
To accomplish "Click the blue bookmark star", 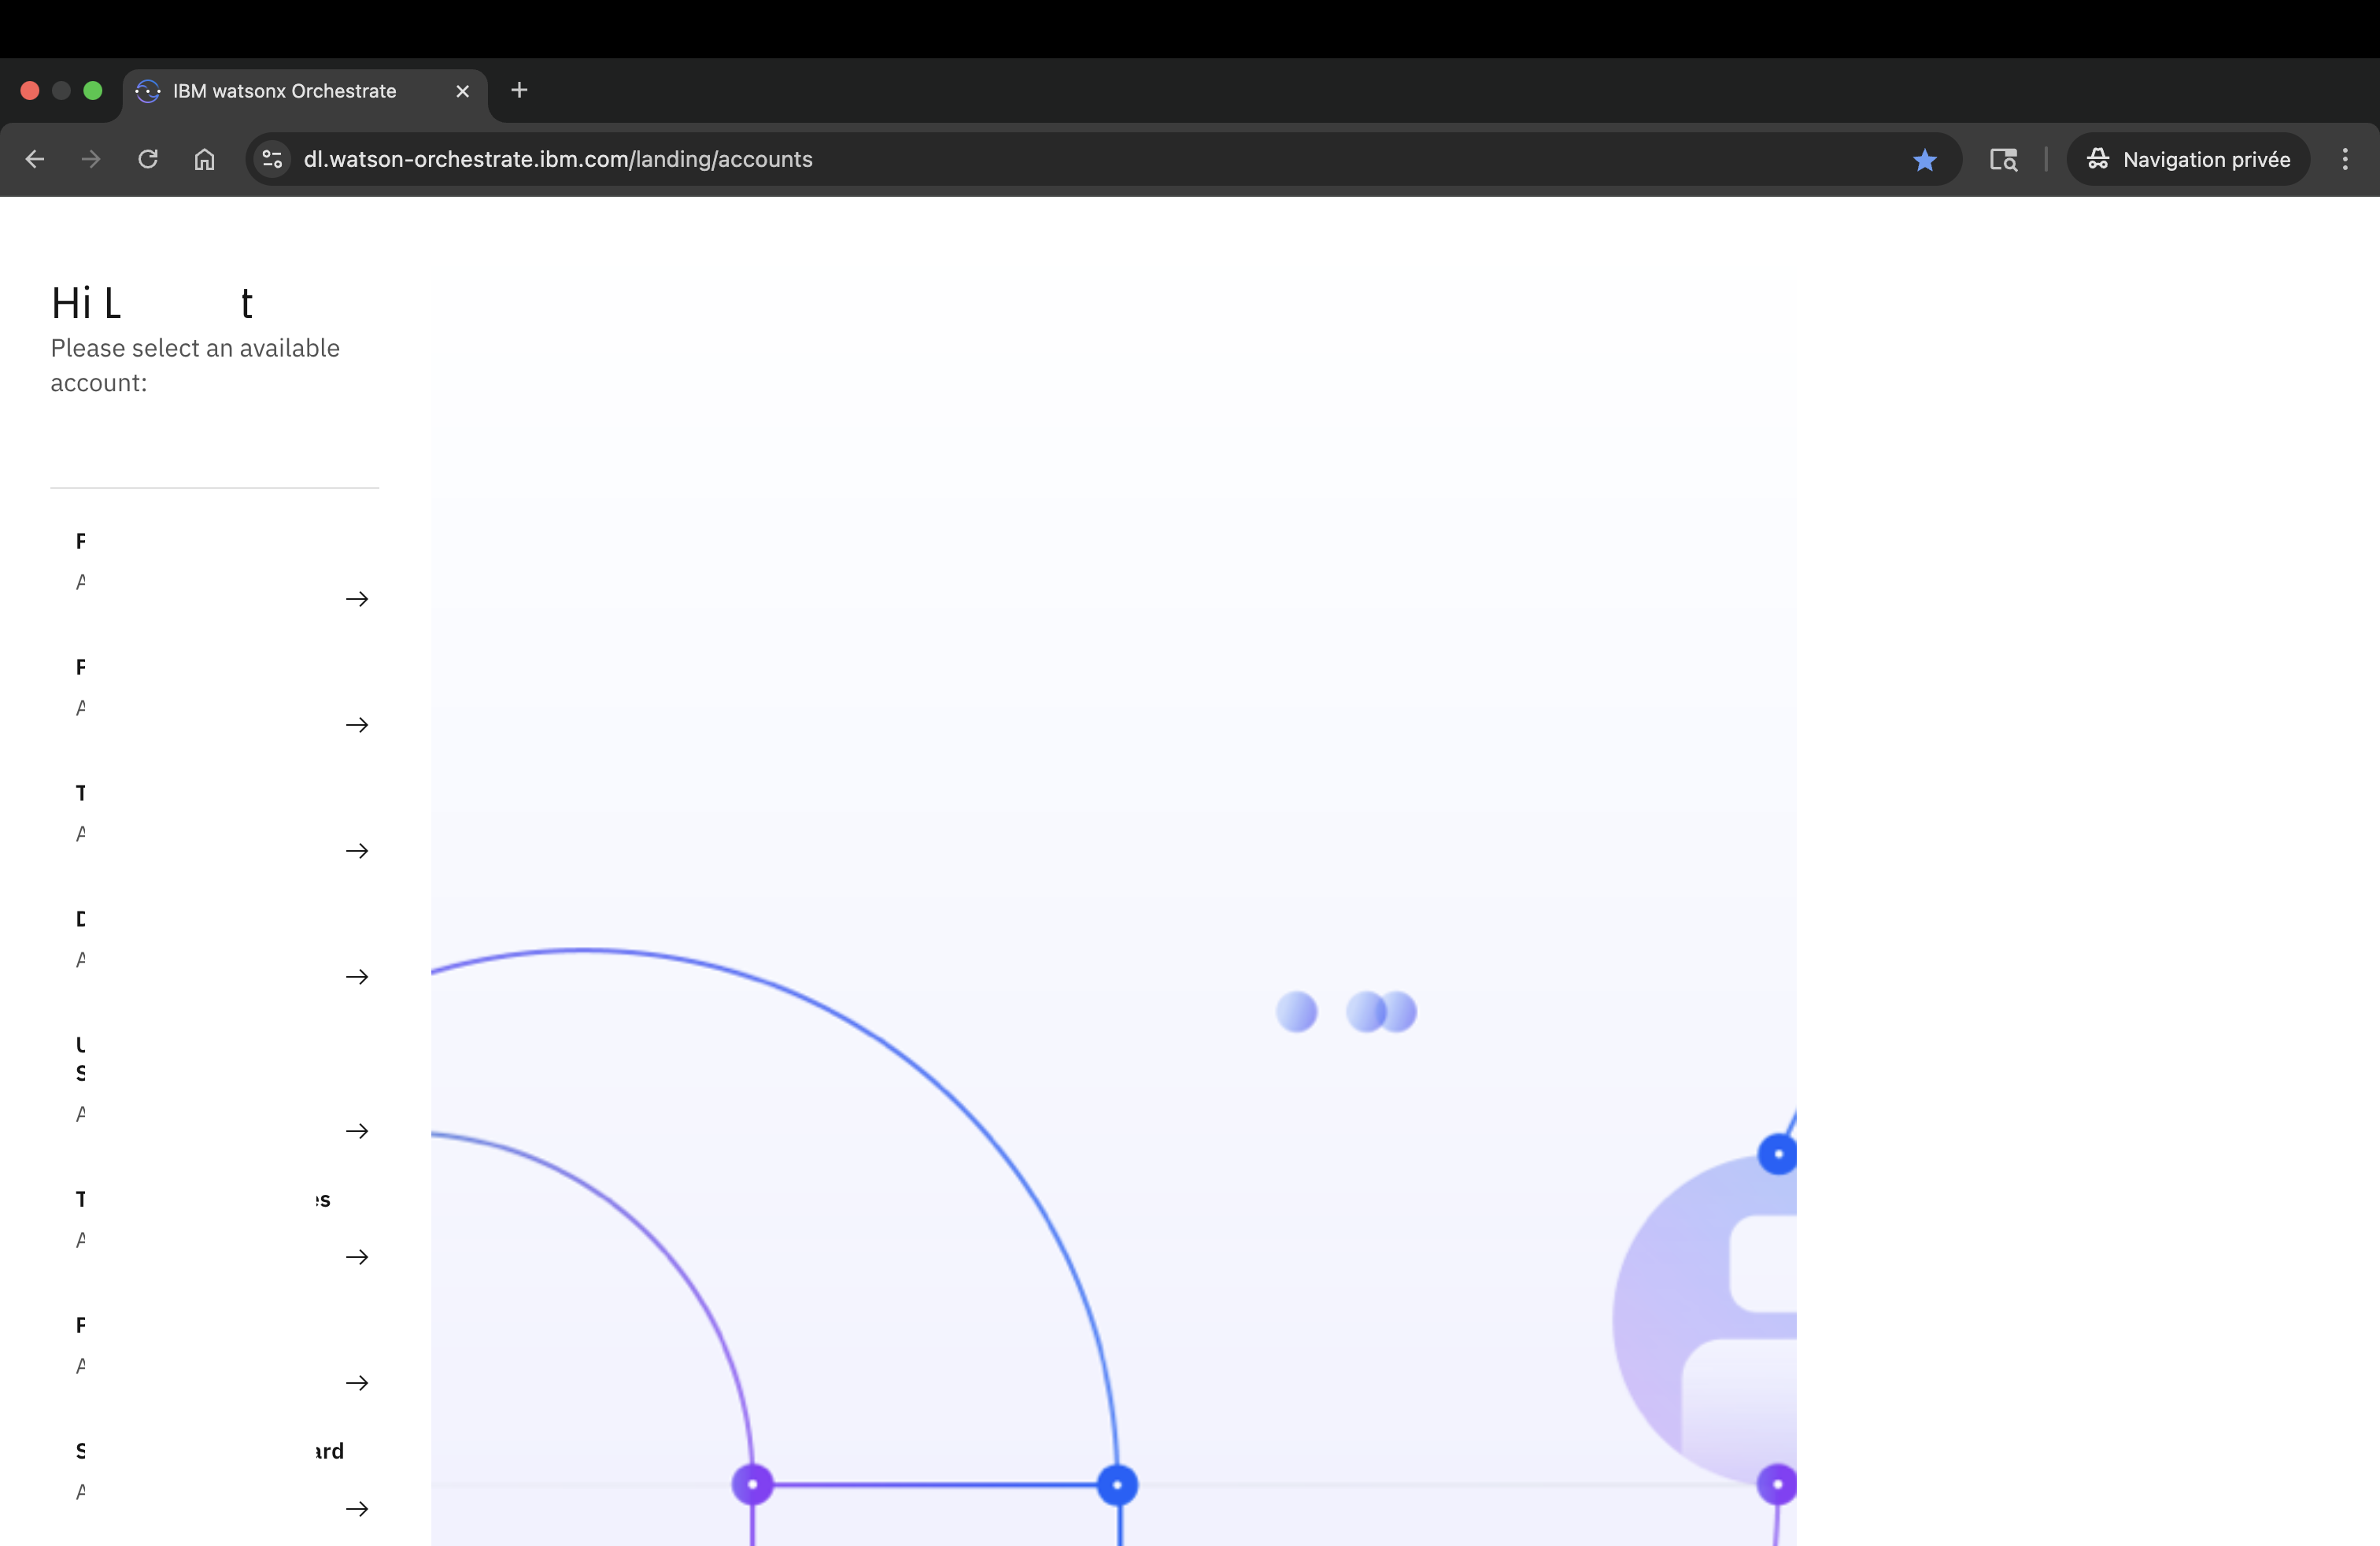I will coord(1924,160).
